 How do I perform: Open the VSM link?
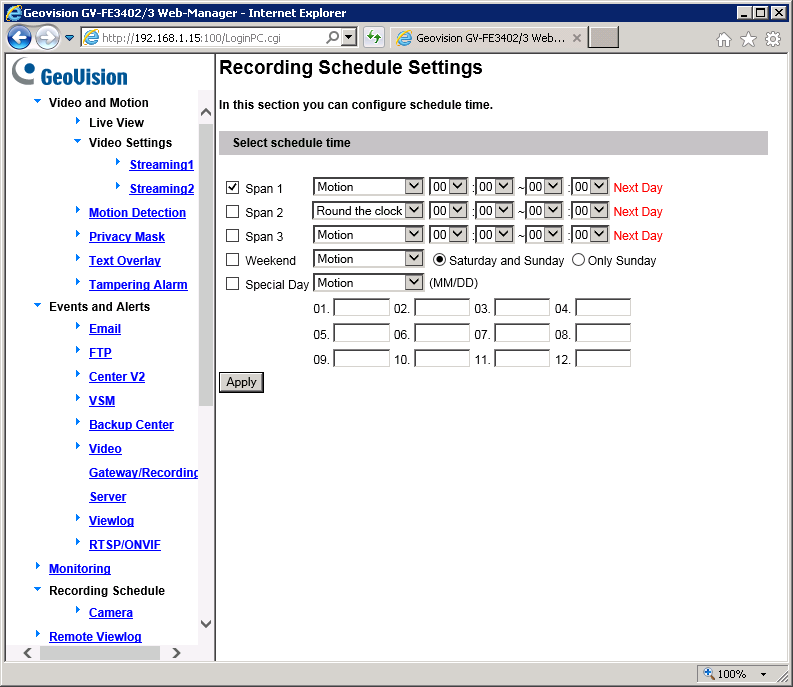(x=102, y=401)
